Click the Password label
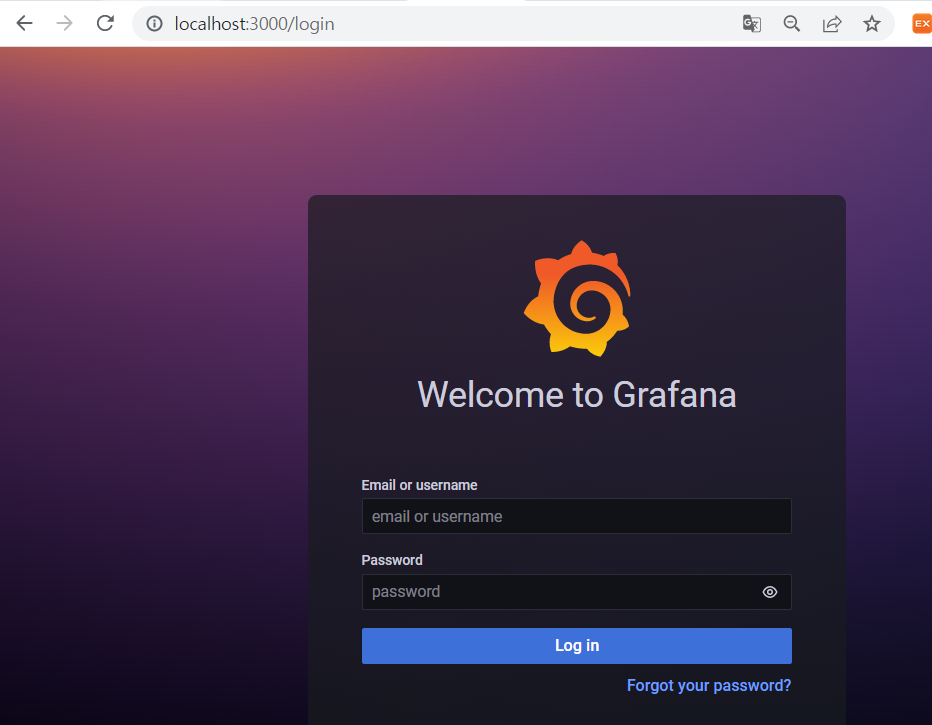 pyautogui.click(x=392, y=560)
